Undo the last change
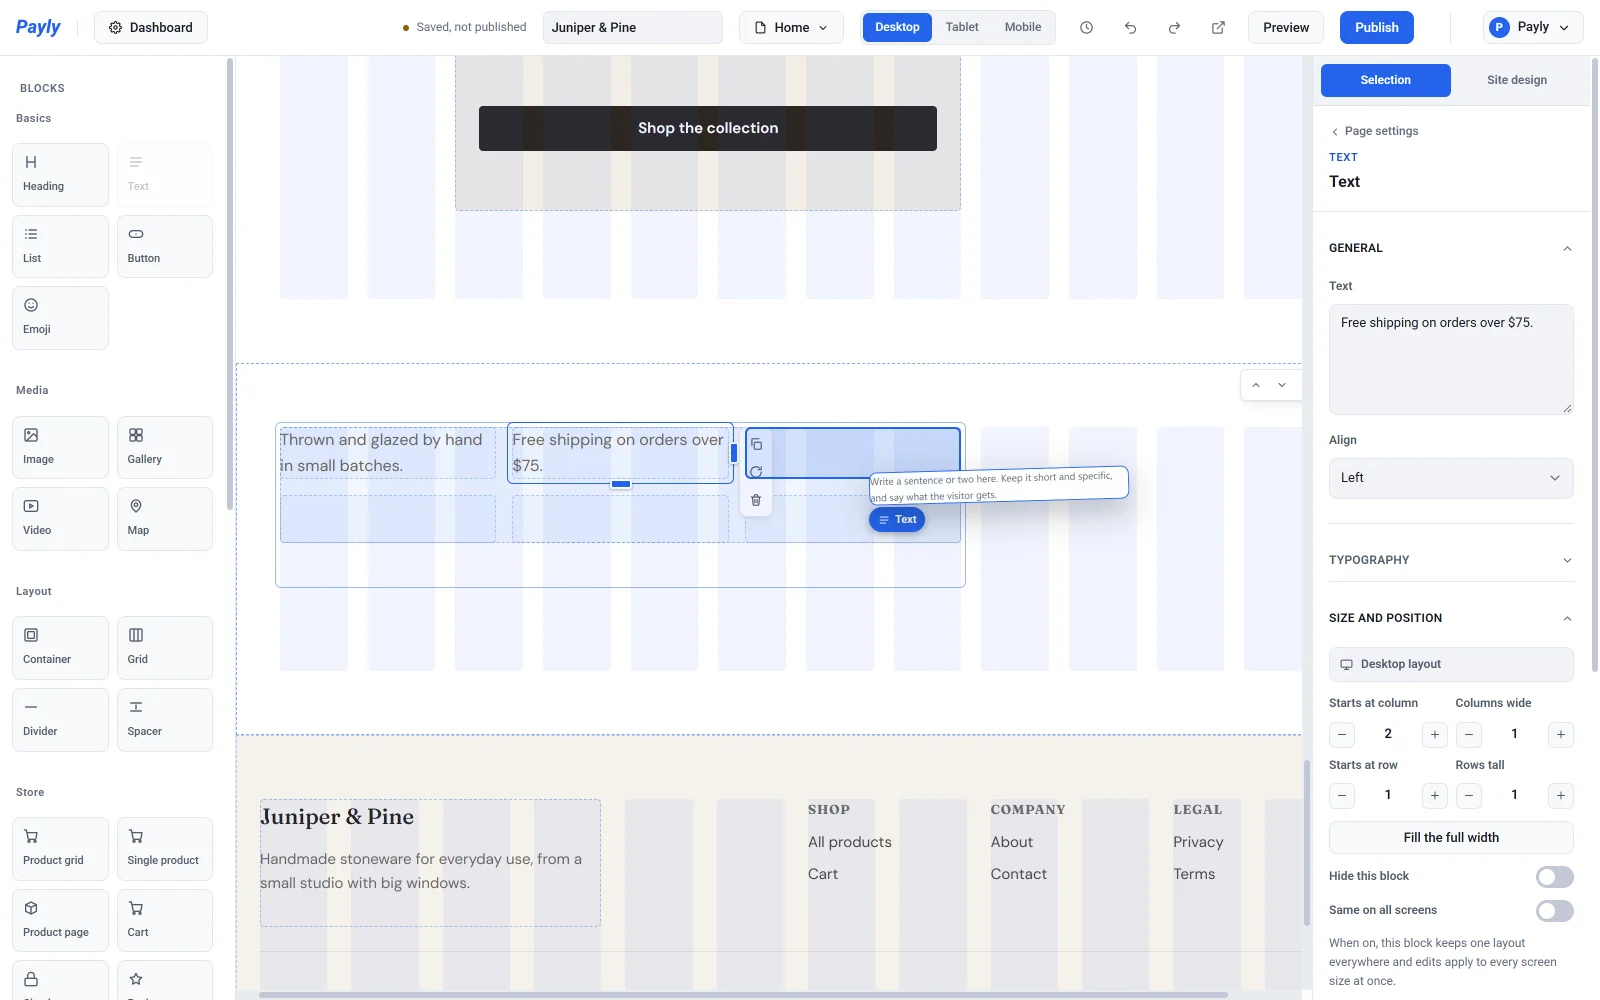Screen dimensions: 1600x1000 coord(1130,28)
